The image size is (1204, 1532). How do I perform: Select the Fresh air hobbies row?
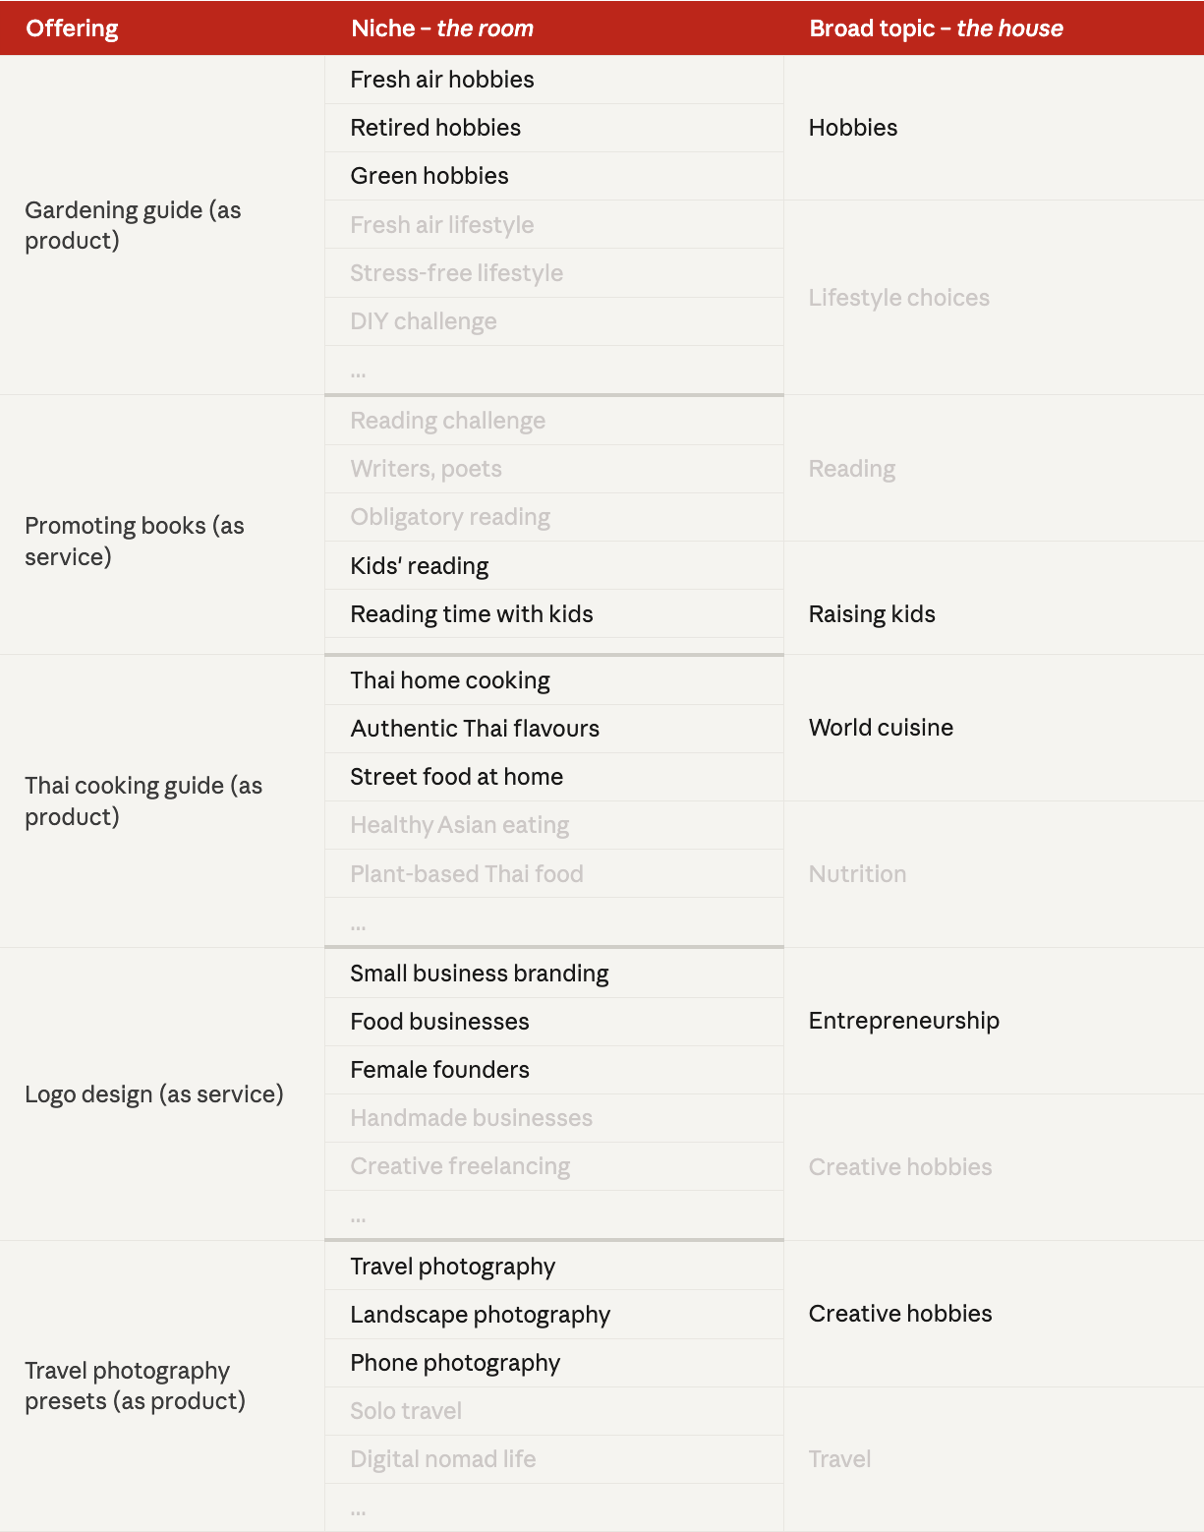point(554,79)
